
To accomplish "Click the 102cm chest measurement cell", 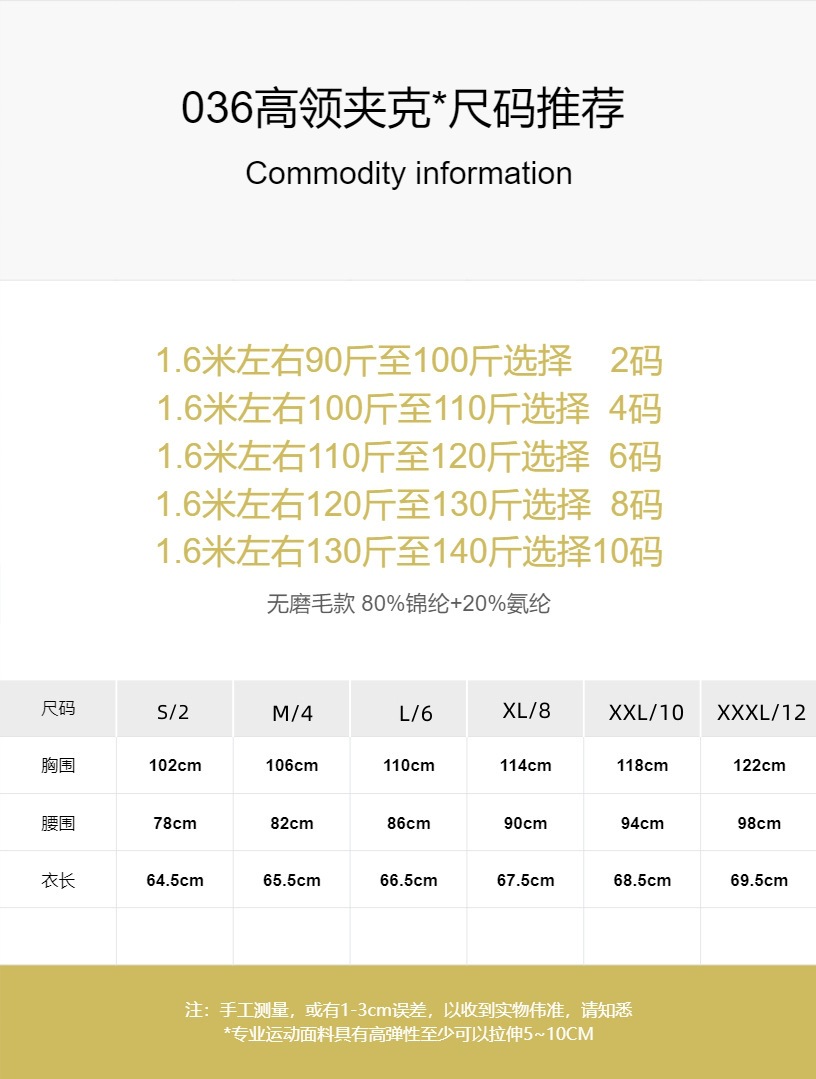I will click(175, 766).
